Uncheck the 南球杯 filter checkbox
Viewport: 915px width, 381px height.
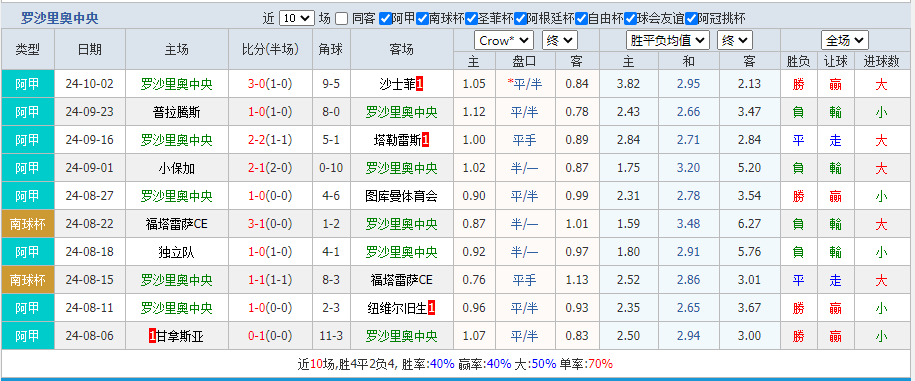(x=422, y=19)
